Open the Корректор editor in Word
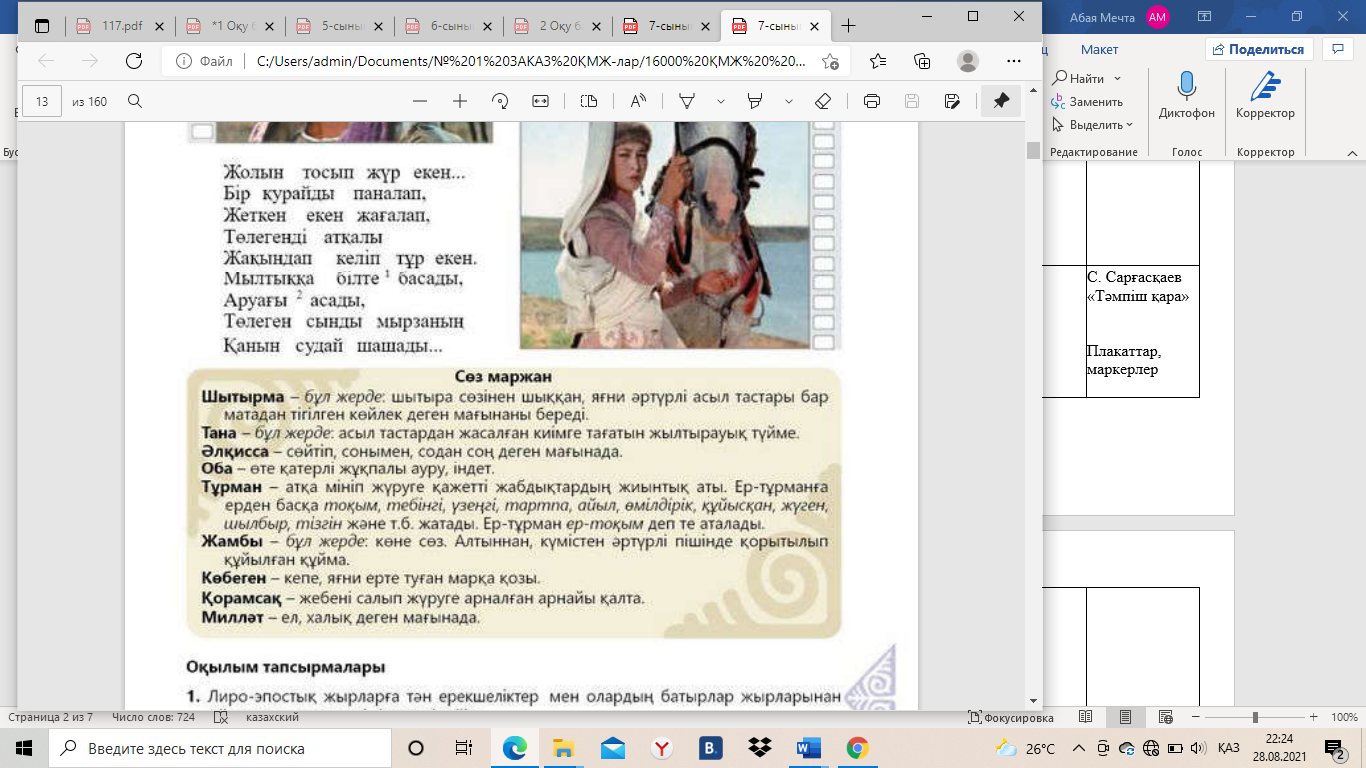 pos(1265,97)
